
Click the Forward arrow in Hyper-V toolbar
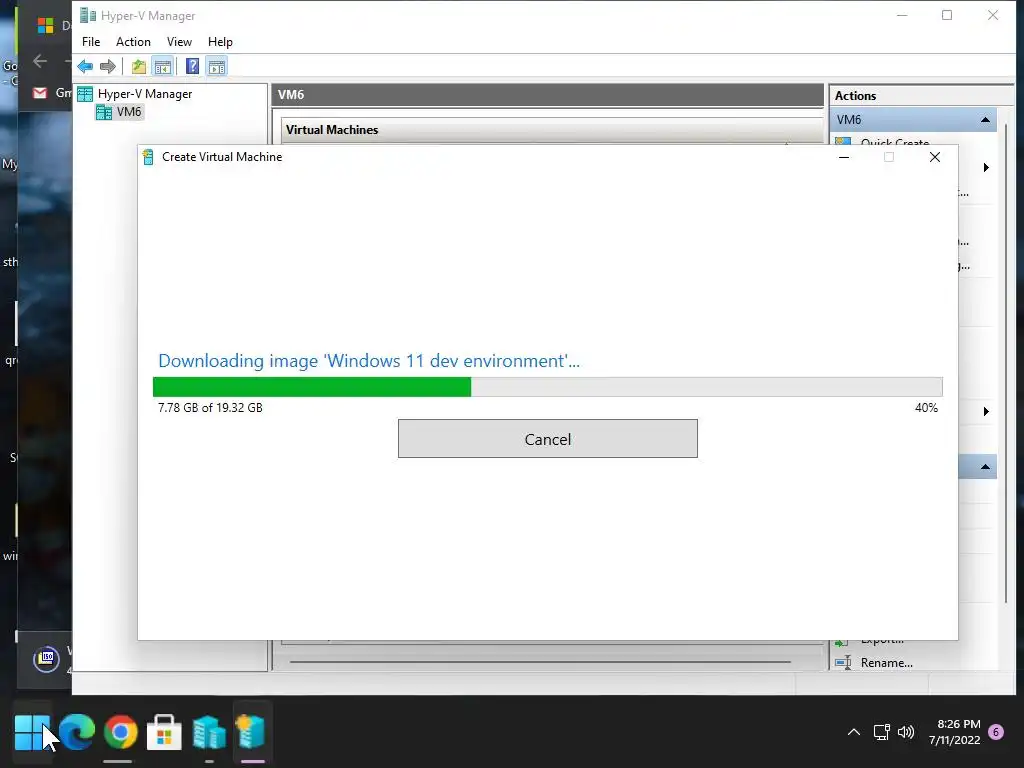coord(108,66)
